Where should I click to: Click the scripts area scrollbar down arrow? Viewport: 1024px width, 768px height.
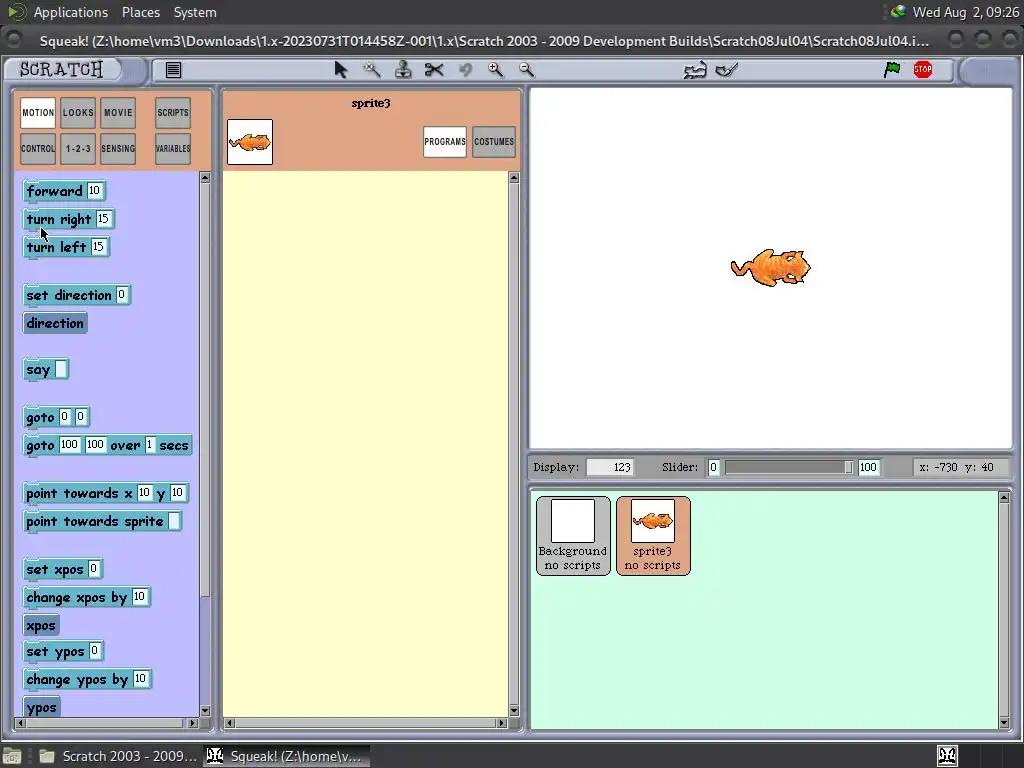(514, 711)
